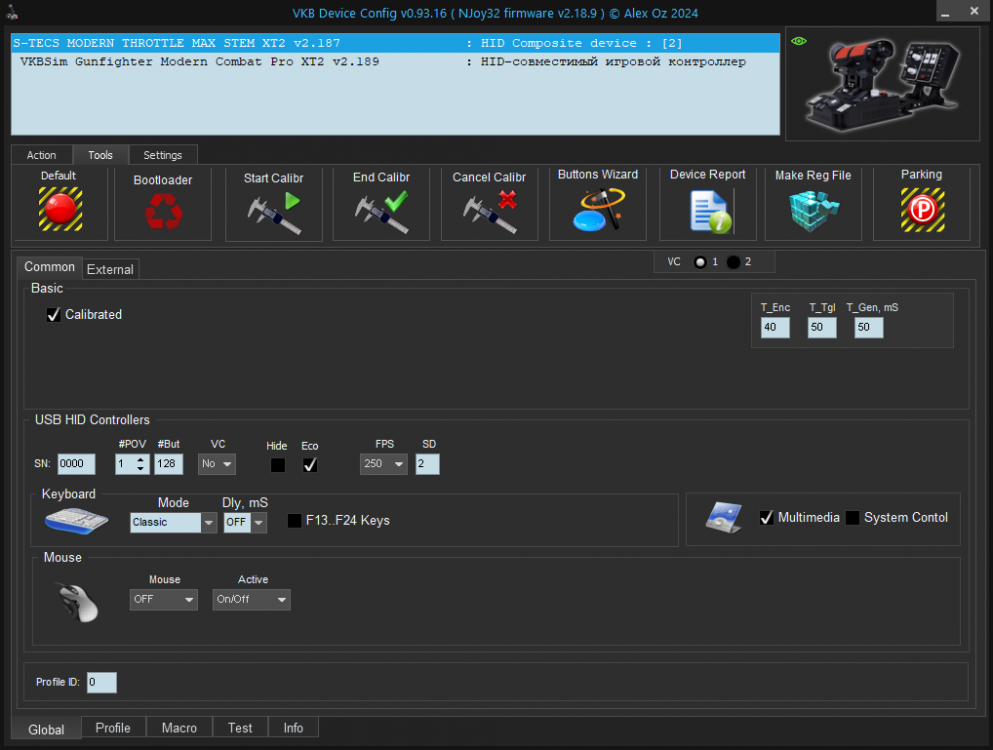Image resolution: width=993 pixels, height=750 pixels.
Task: Open the keyboard Mode dropdown showing Classic
Action: pos(173,522)
